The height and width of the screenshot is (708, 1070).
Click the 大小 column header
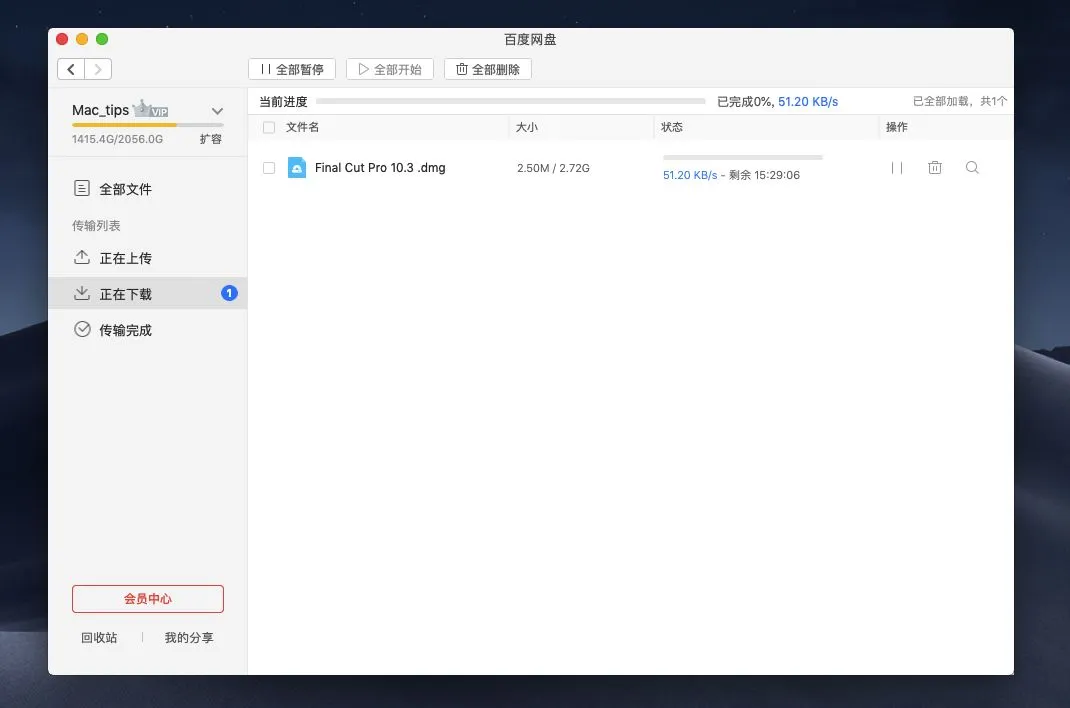526,128
